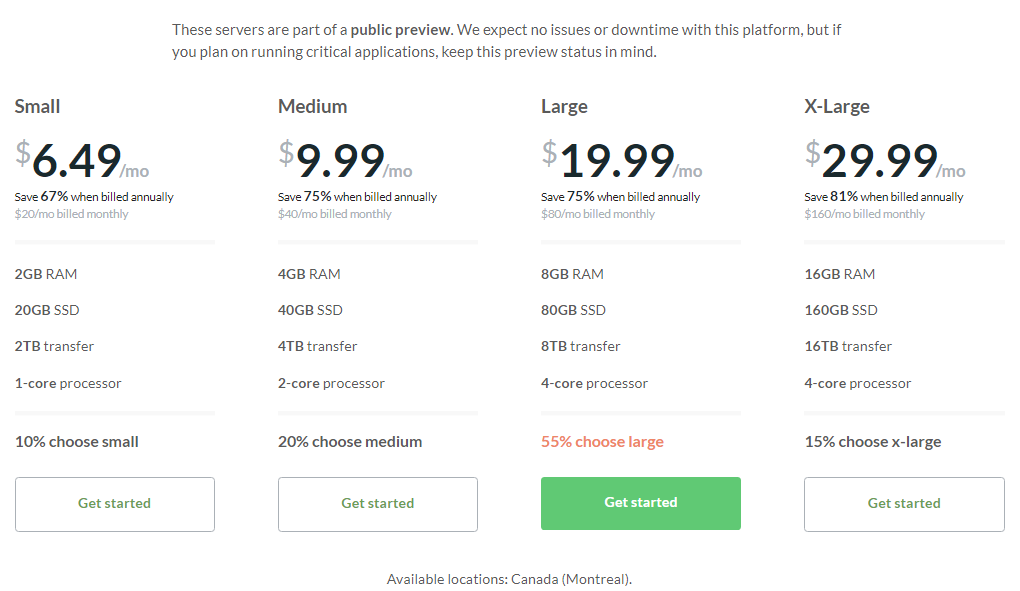The width and height of the screenshot is (1020, 591).
Task: Click the $19.99/mo price
Action: point(622,160)
